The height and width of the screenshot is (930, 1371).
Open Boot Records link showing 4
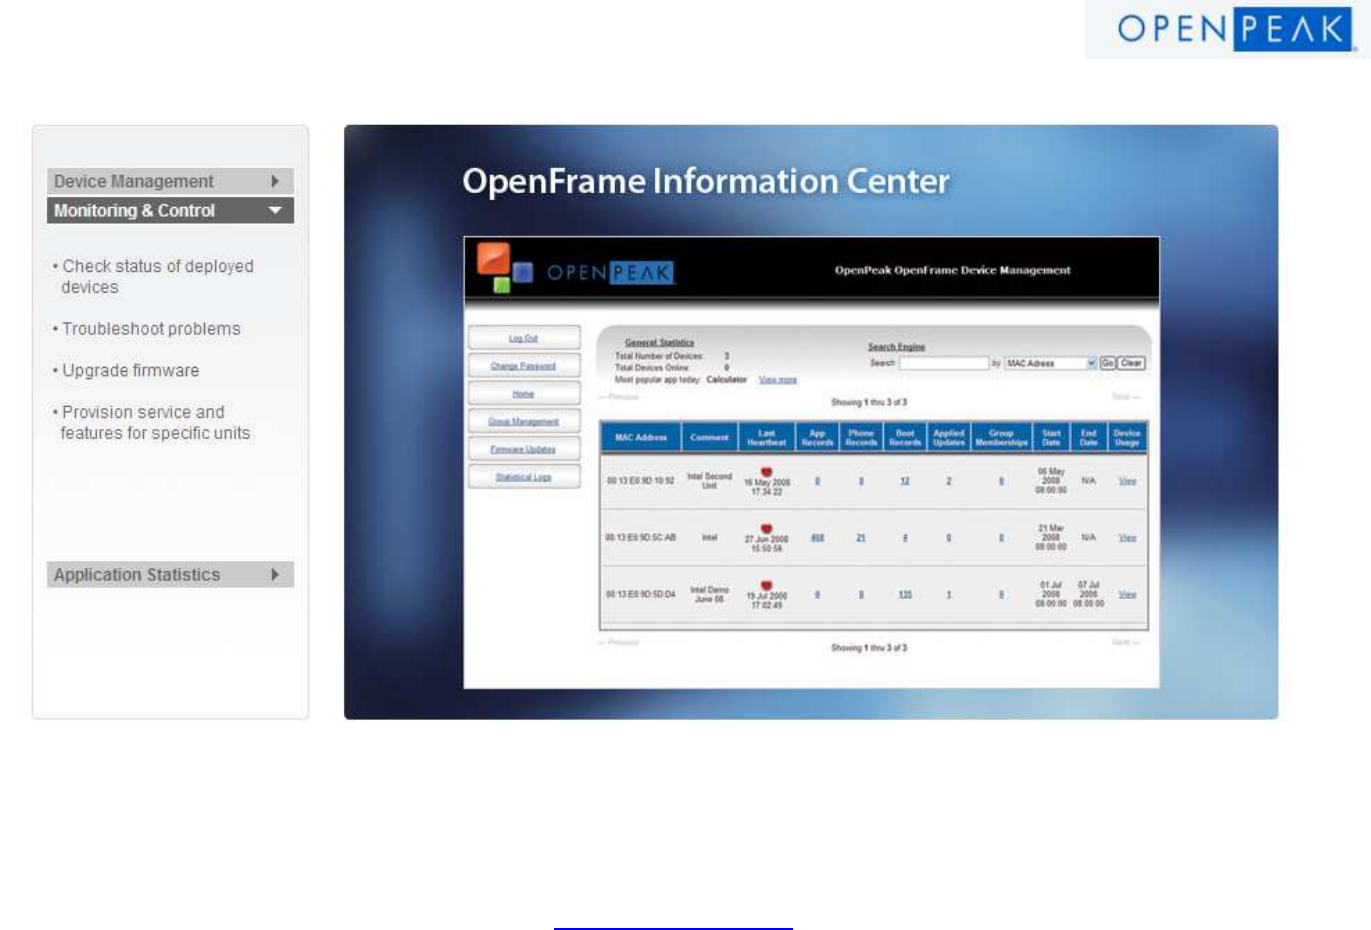(905, 538)
